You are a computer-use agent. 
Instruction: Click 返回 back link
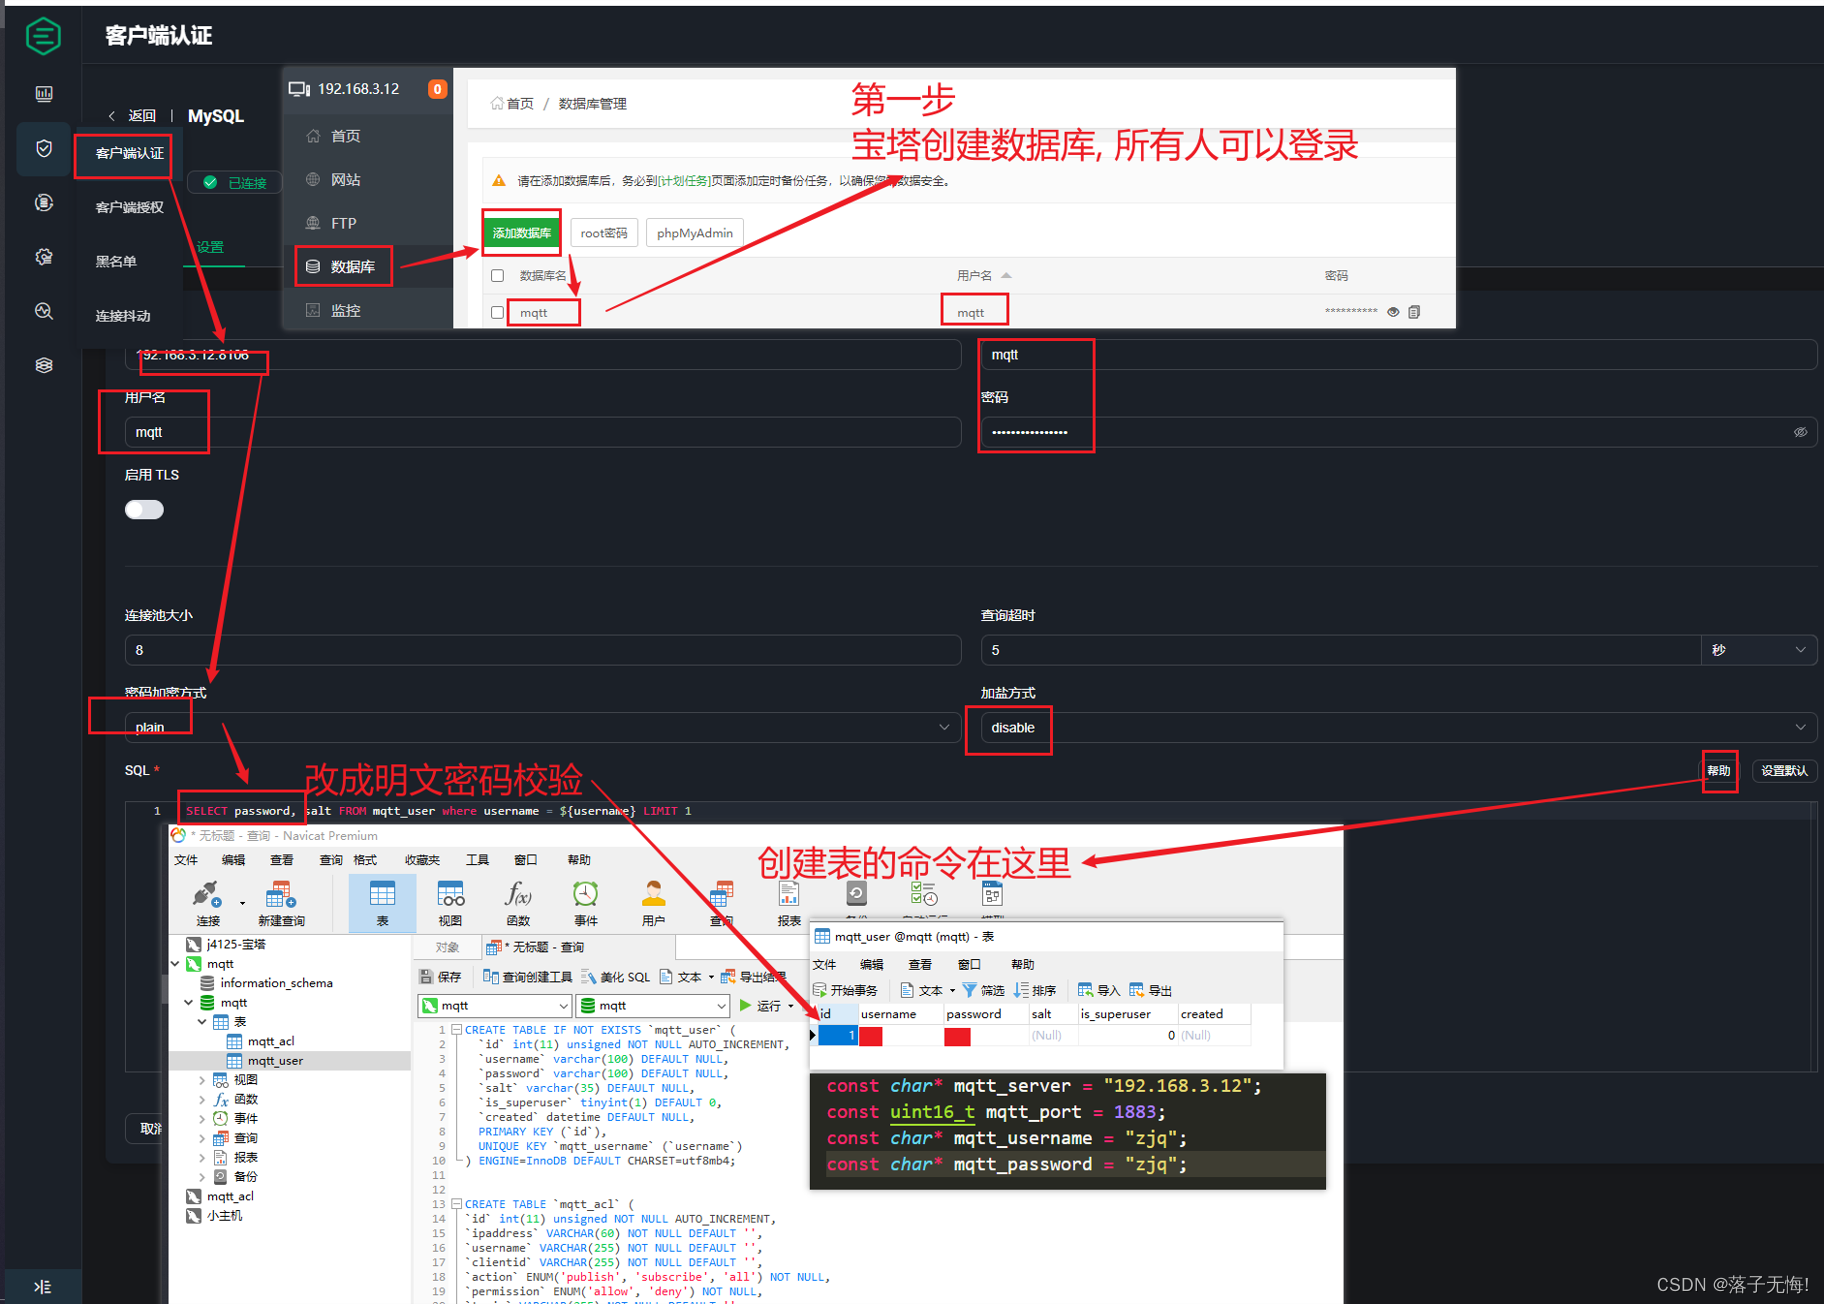coord(133,116)
